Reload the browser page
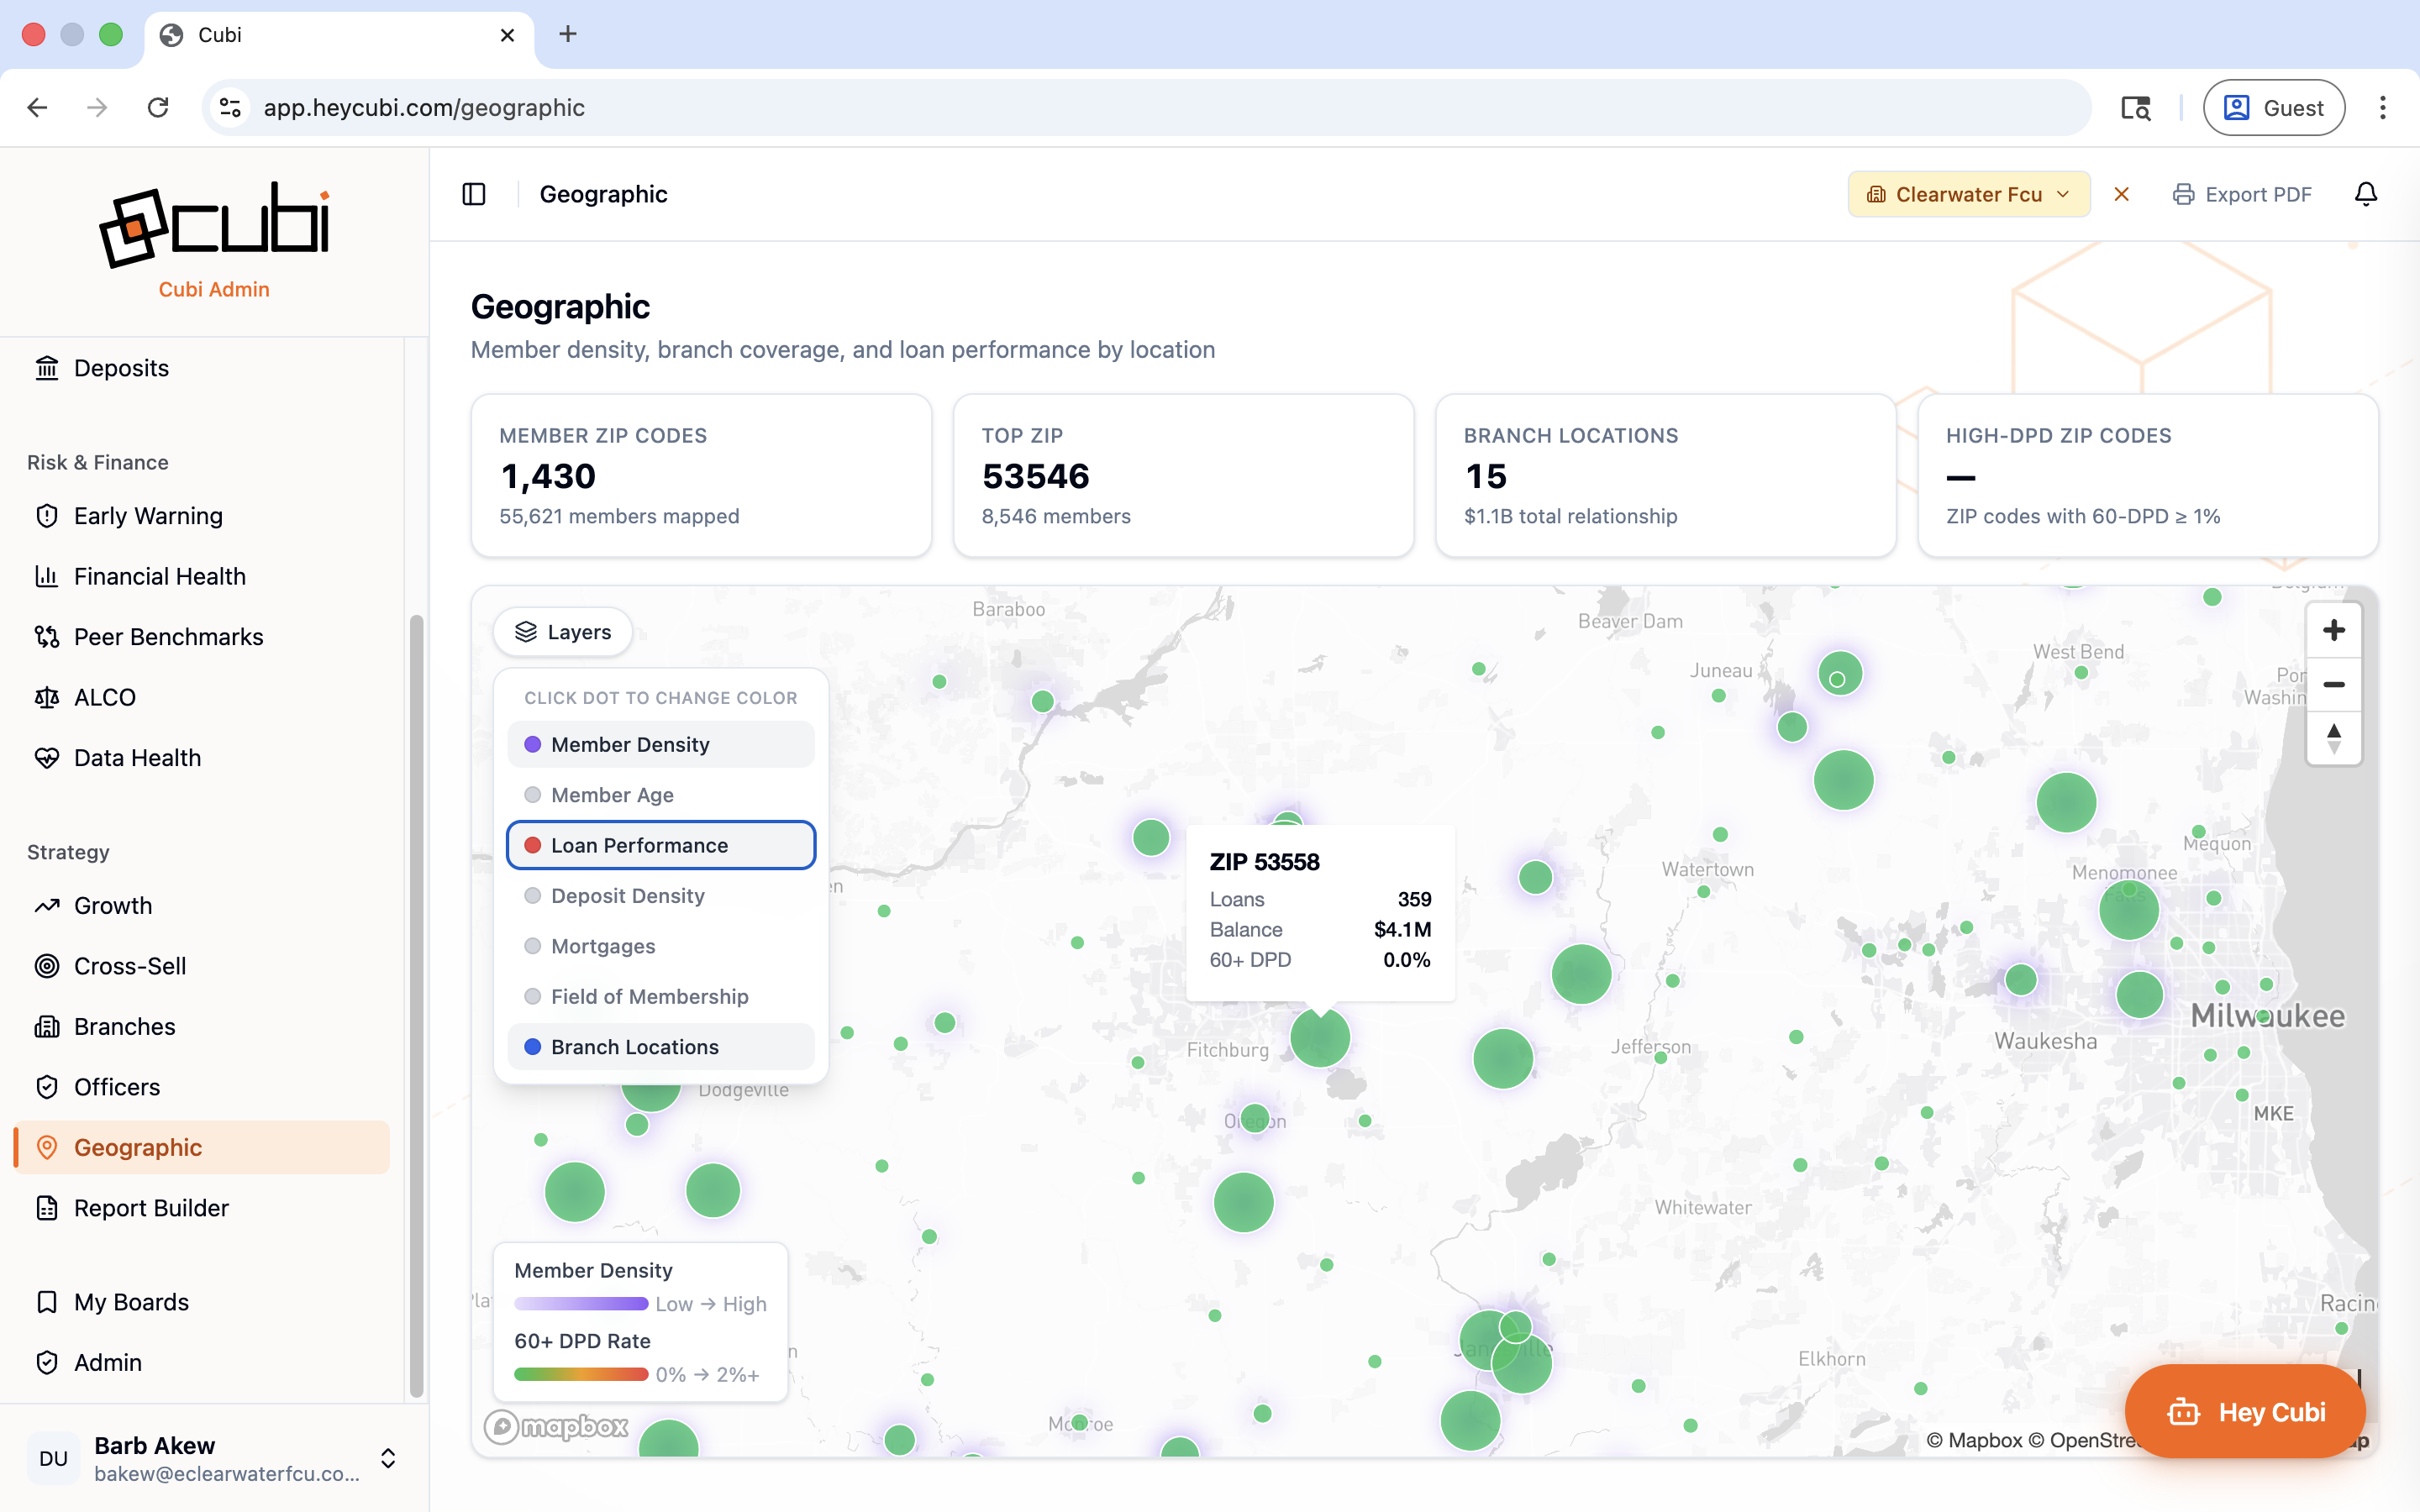Viewport: 2420px width, 1512px height. click(158, 108)
